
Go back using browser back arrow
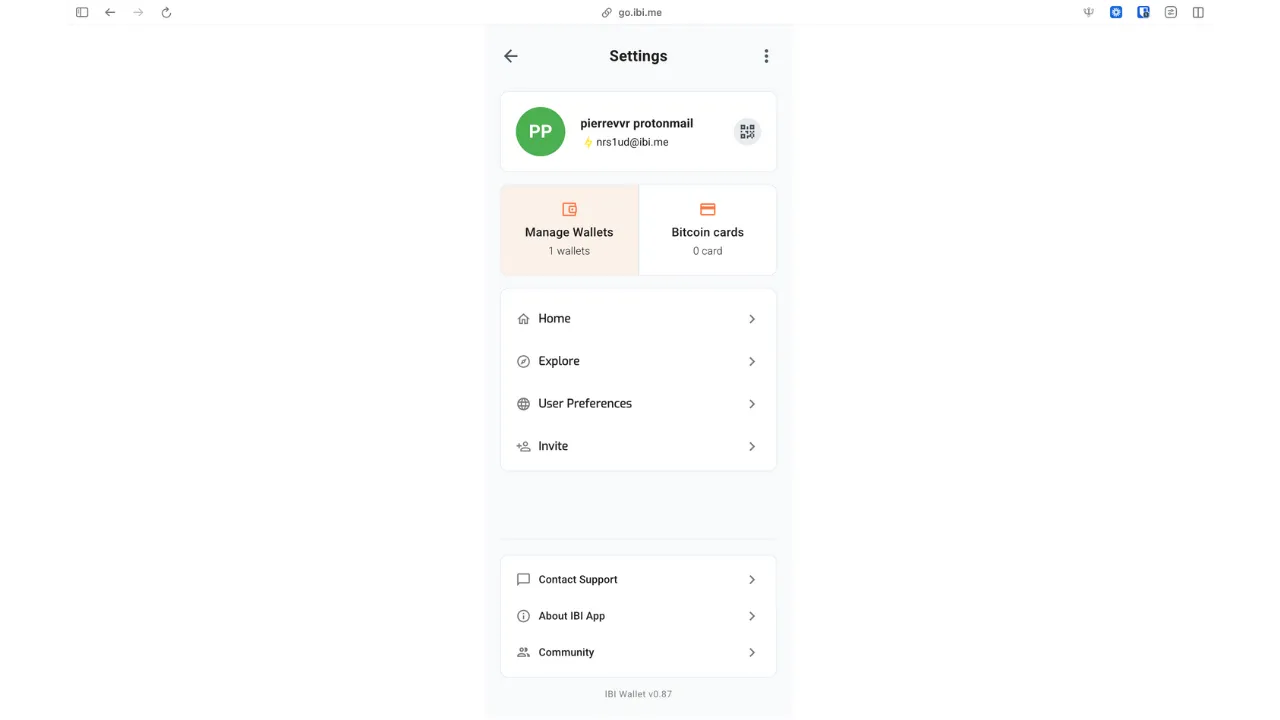tap(110, 12)
